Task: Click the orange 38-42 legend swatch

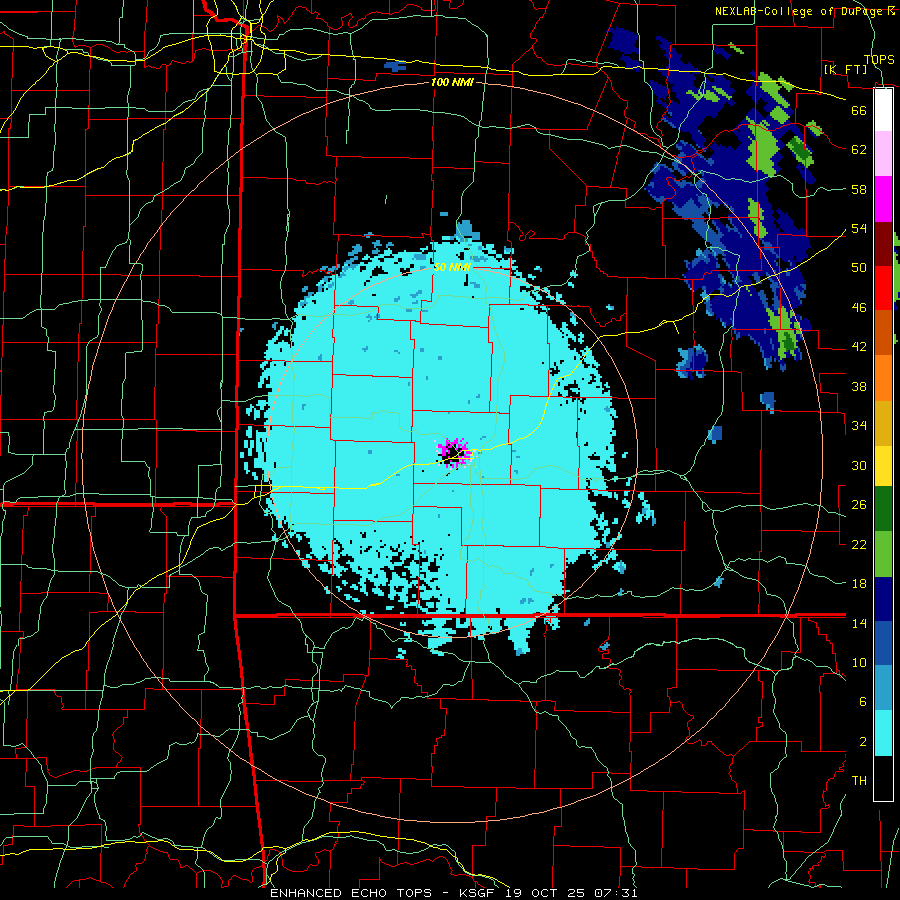Action: [883, 377]
